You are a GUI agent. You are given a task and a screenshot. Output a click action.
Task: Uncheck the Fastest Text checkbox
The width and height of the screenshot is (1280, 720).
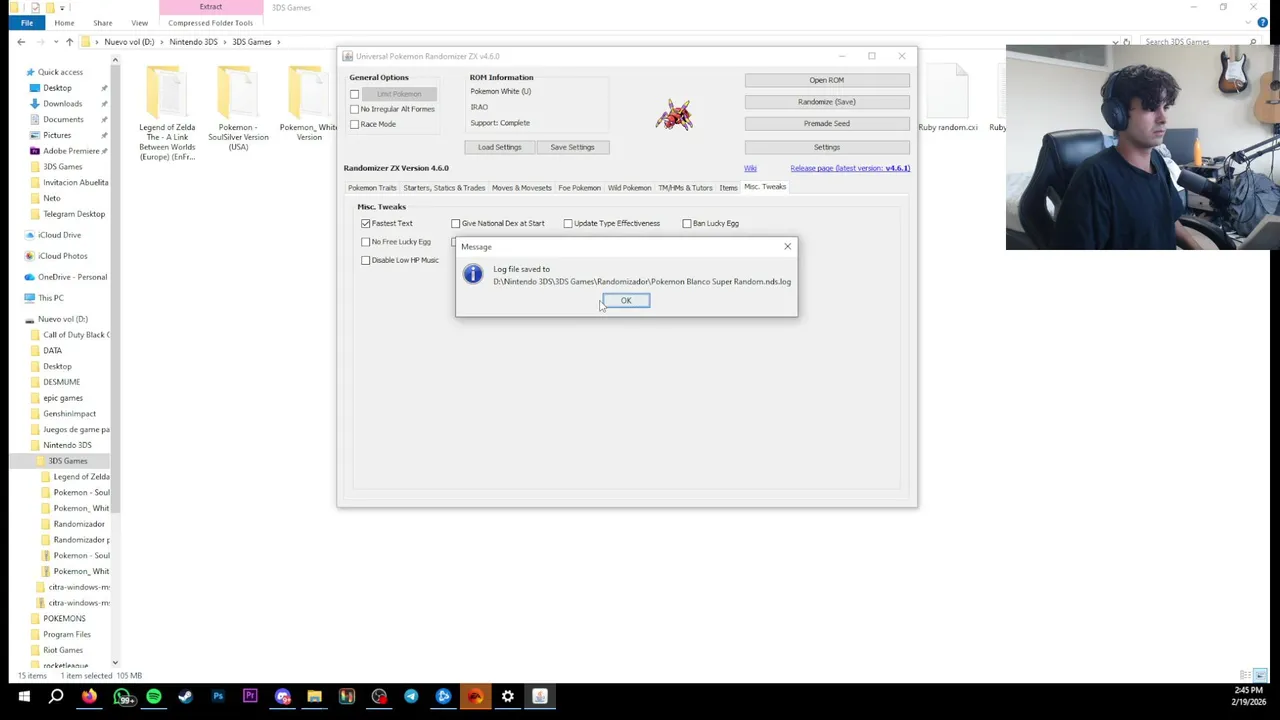point(366,223)
